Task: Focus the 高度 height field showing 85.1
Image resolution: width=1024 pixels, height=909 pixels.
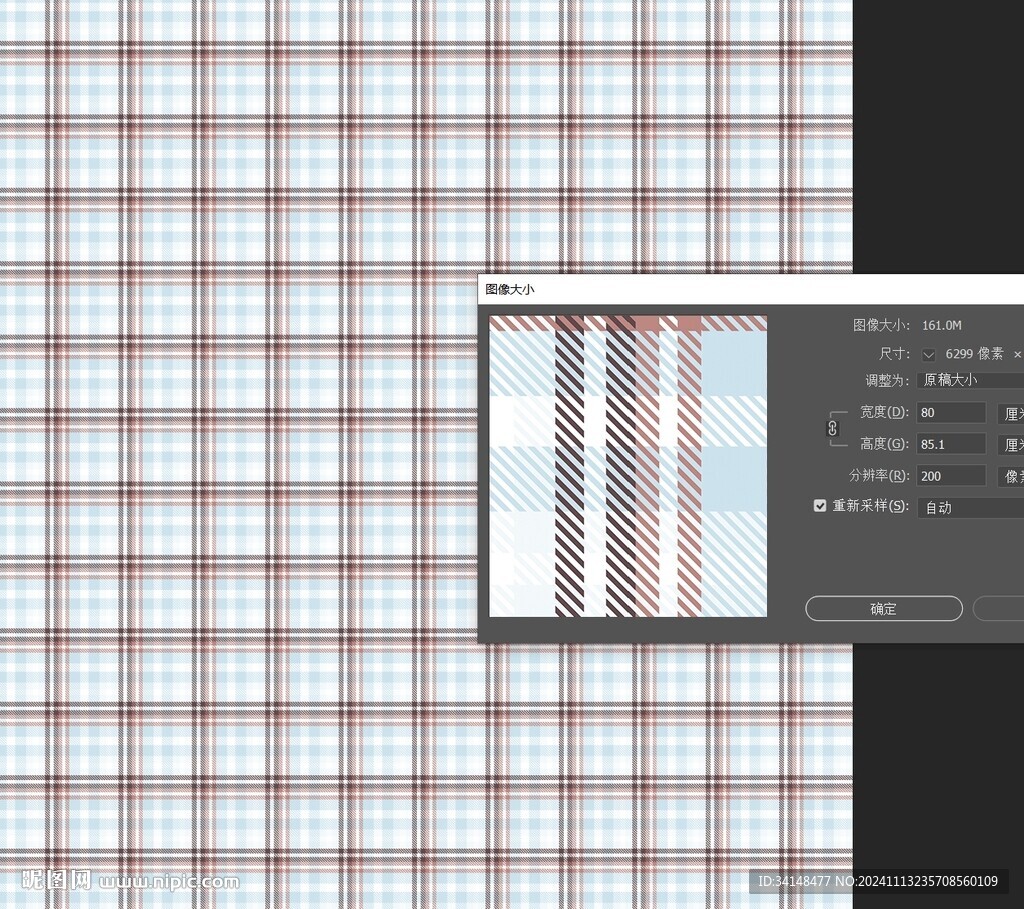Action: coord(950,445)
